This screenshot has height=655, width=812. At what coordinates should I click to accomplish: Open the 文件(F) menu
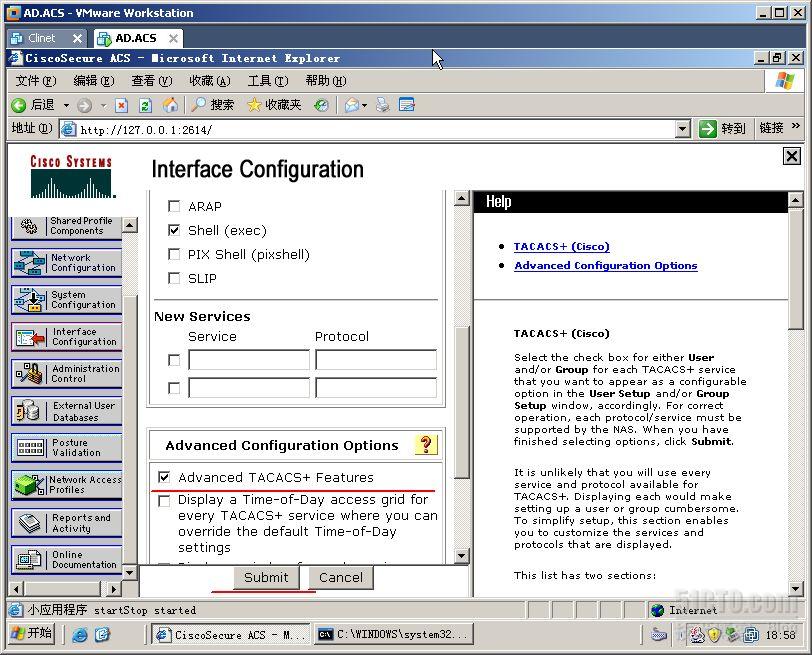click(36, 81)
